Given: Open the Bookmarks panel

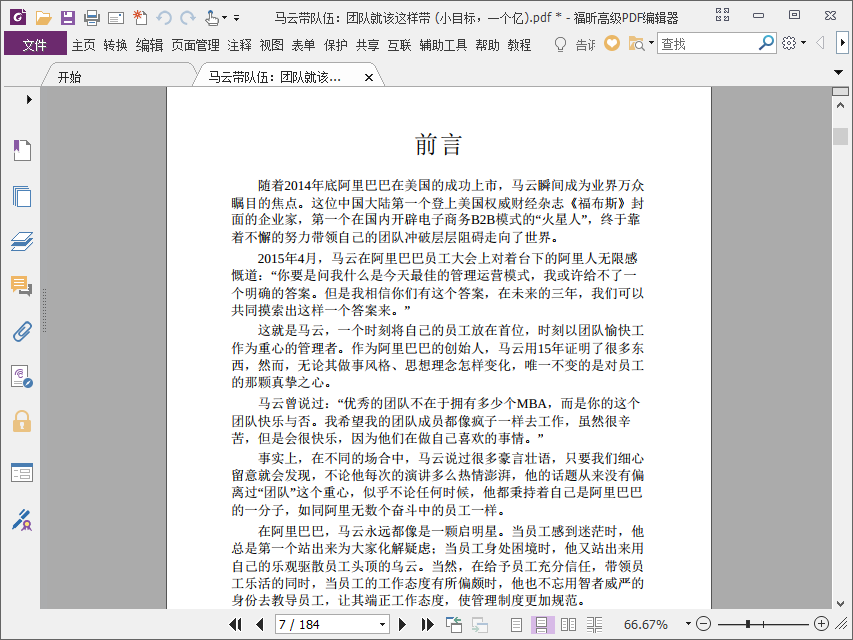Looking at the screenshot, I should click(22, 150).
